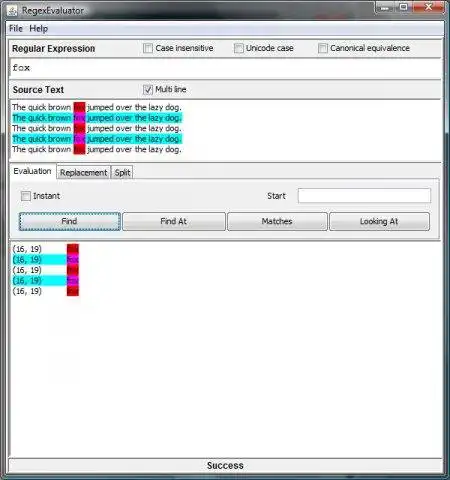This screenshot has height=480, width=450.
Task: Open the Help menu
Action: tap(38, 29)
